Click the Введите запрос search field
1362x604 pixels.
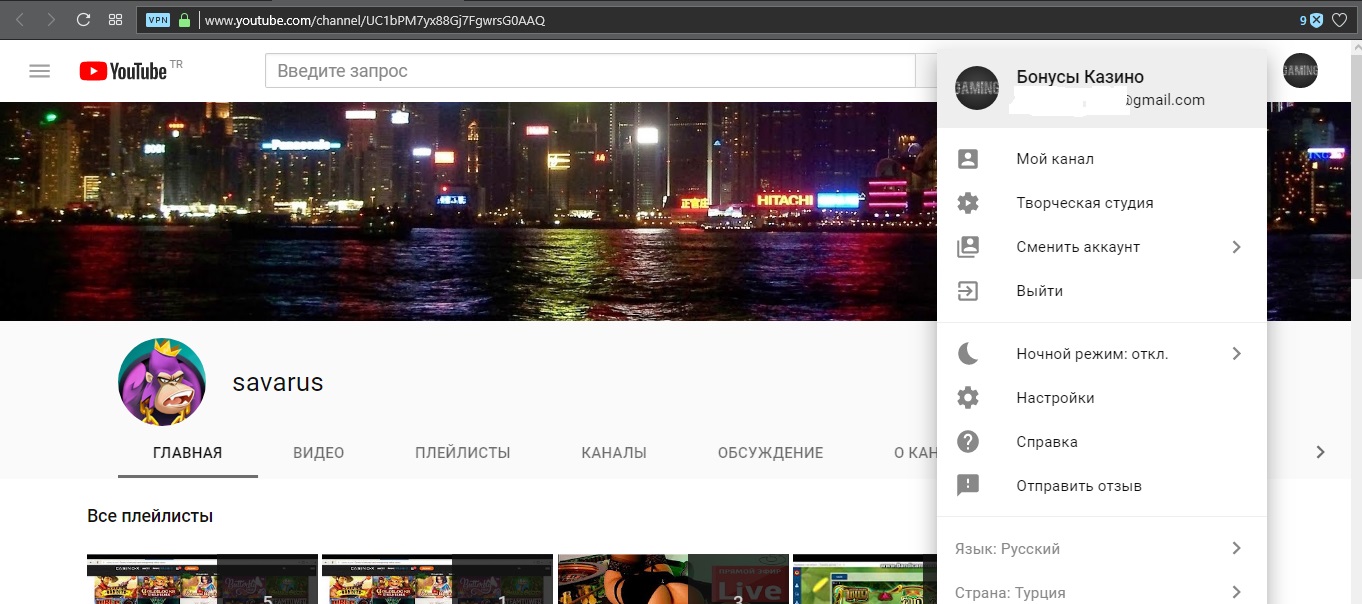589,71
